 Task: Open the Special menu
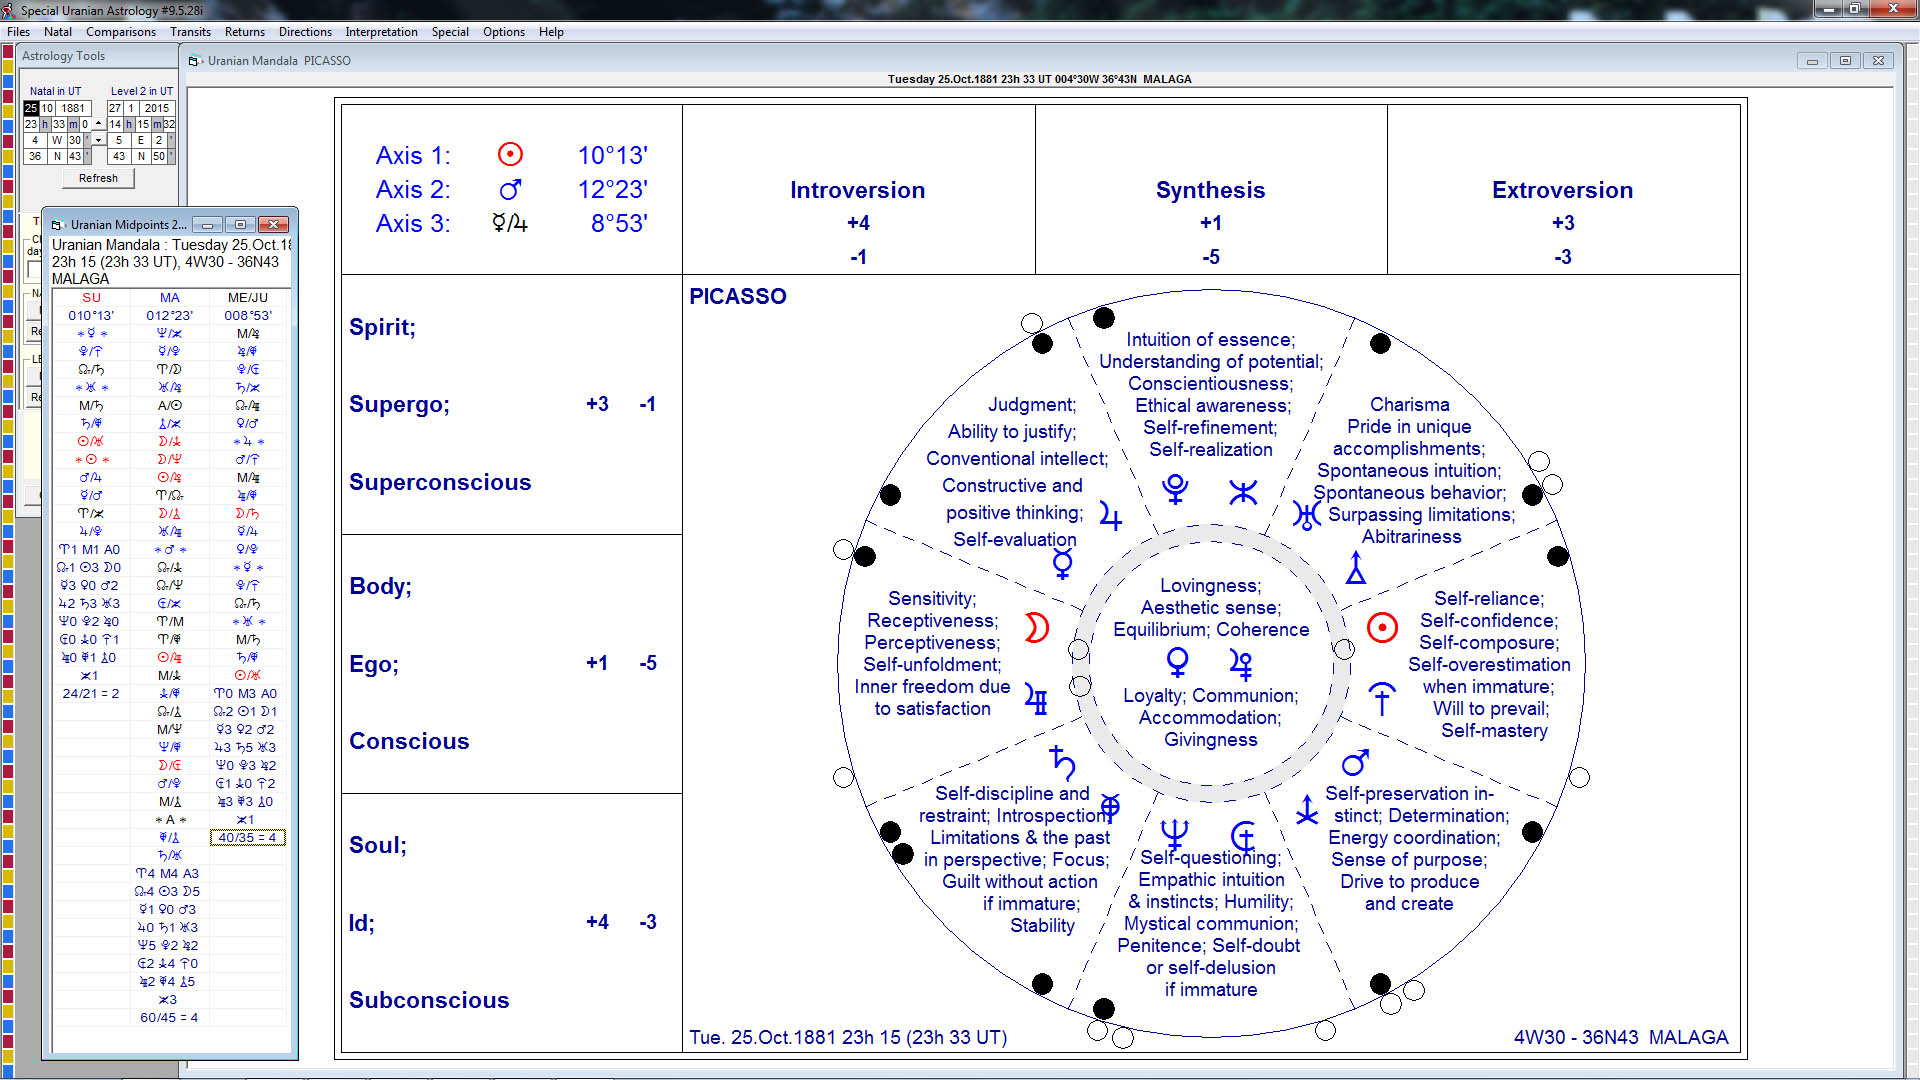click(450, 32)
